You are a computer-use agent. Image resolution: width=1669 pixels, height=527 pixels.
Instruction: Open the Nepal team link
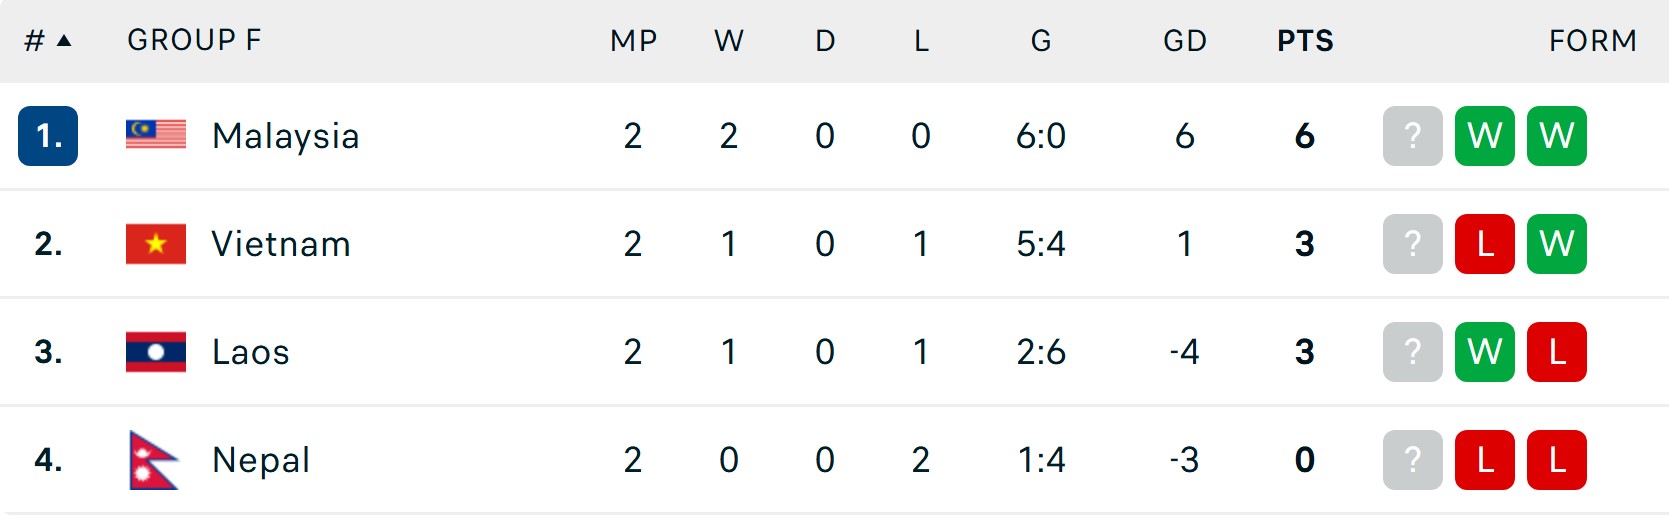pyautogui.click(x=261, y=460)
